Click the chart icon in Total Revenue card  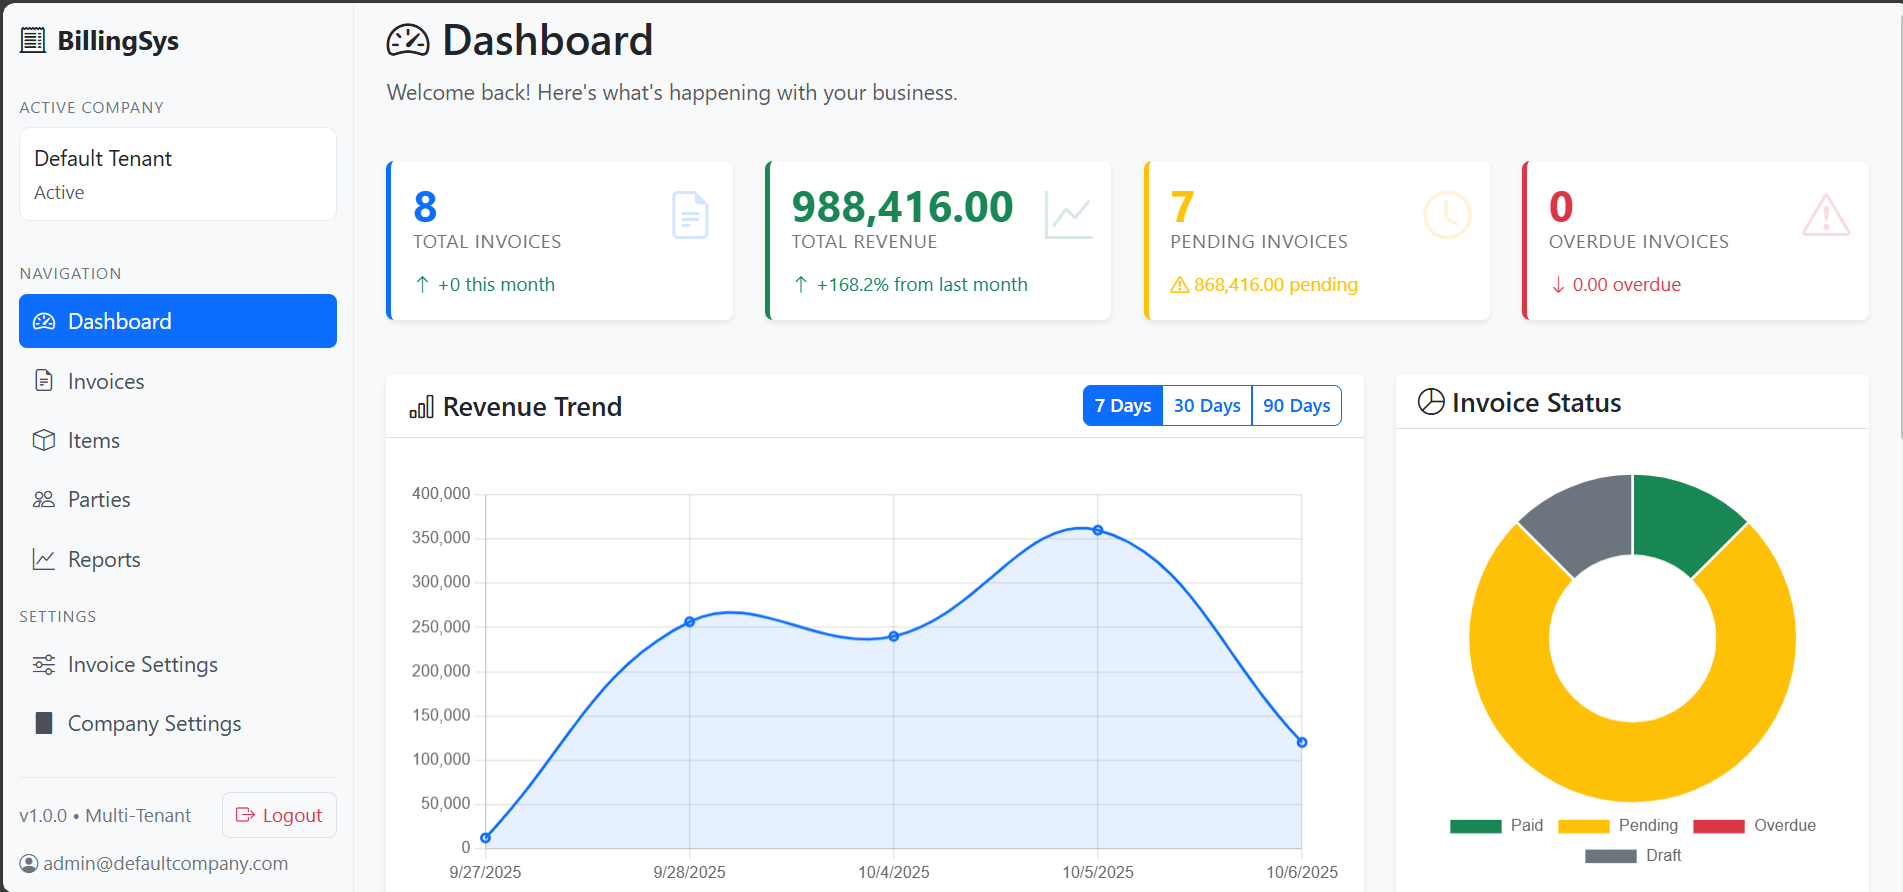coord(1068,215)
